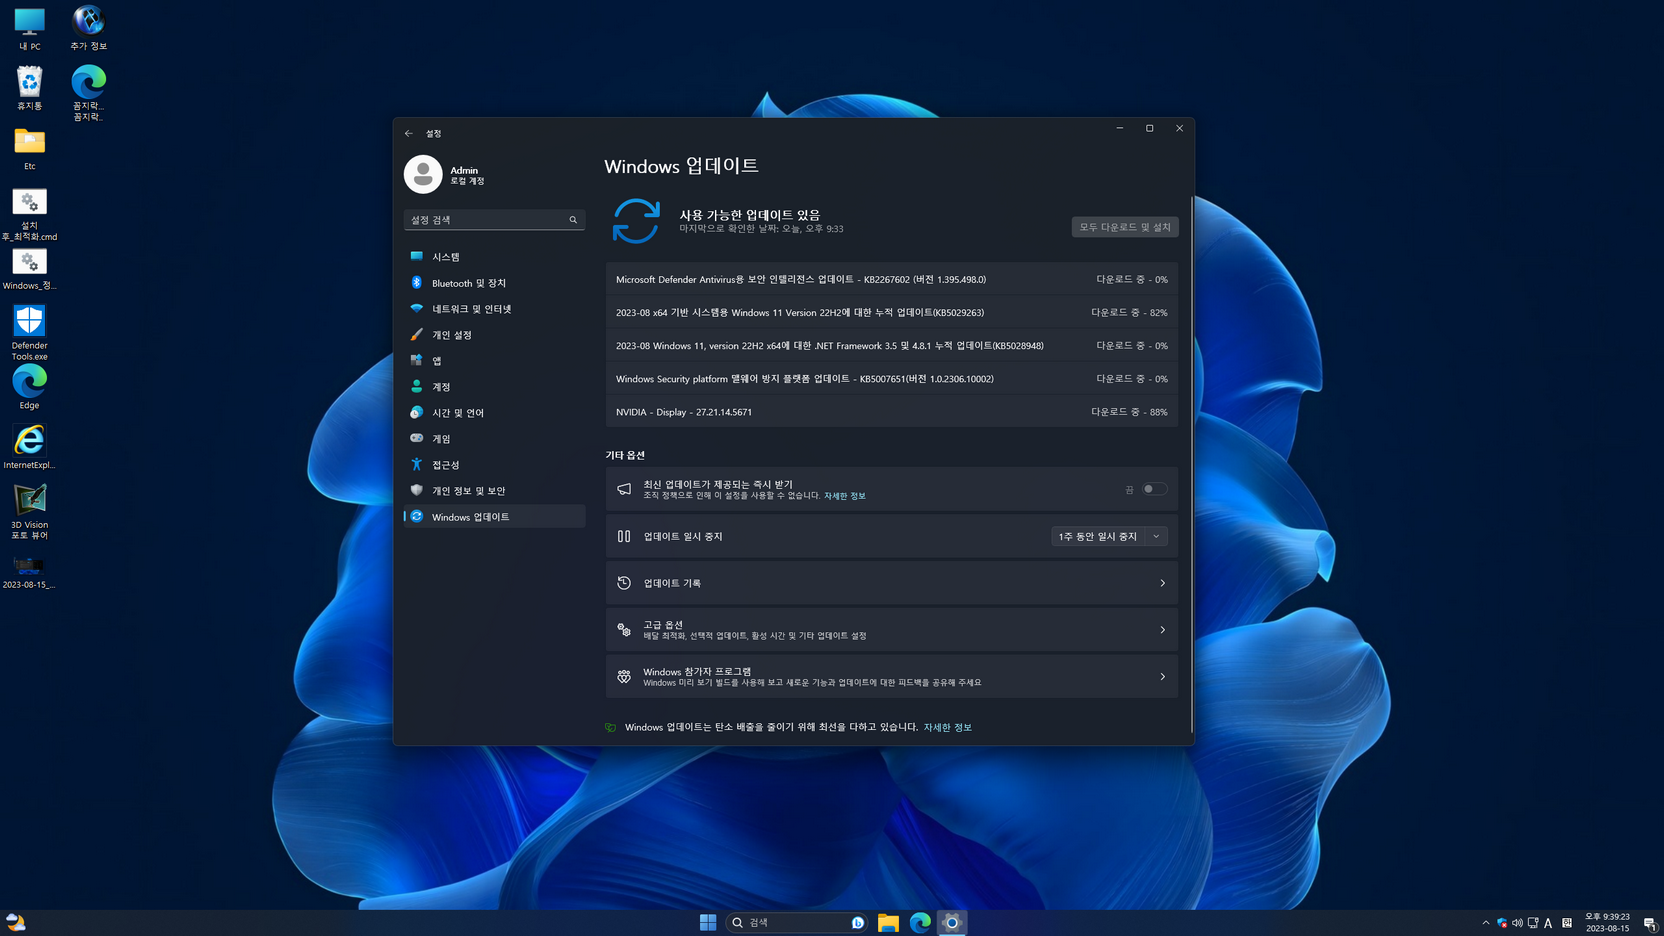Open 휴지통 recycle bin icon

(x=29, y=88)
